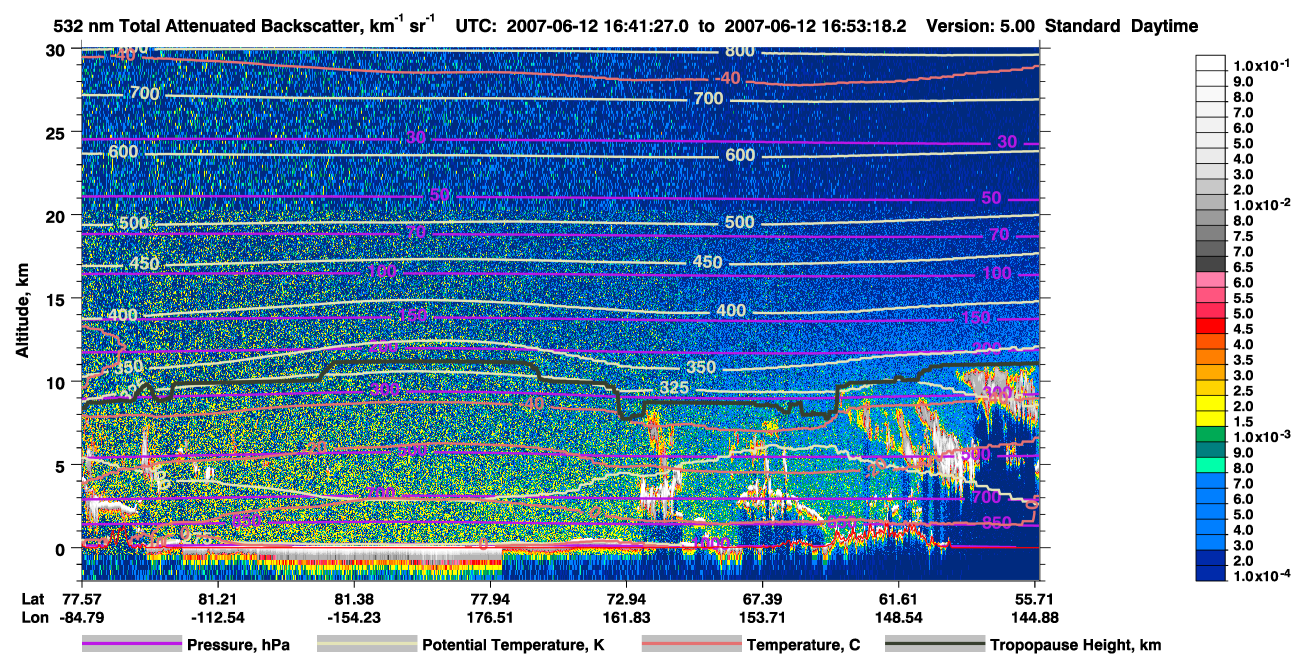The width and height of the screenshot is (1300, 667).
Task: Click longitude value 153.71
Action: (762, 617)
